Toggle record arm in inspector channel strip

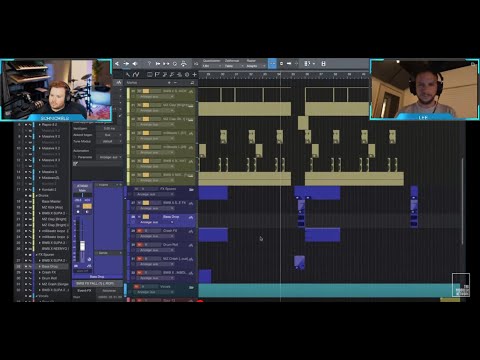coord(78,212)
